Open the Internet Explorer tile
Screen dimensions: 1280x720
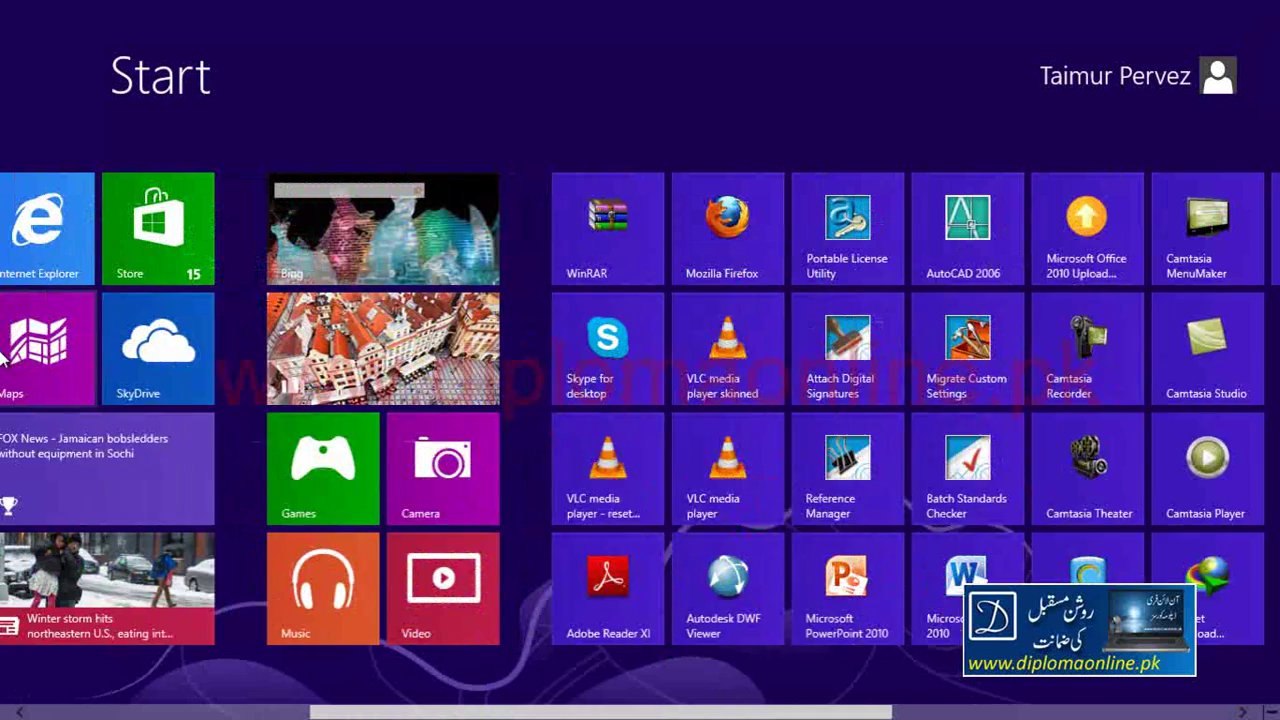coord(47,229)
